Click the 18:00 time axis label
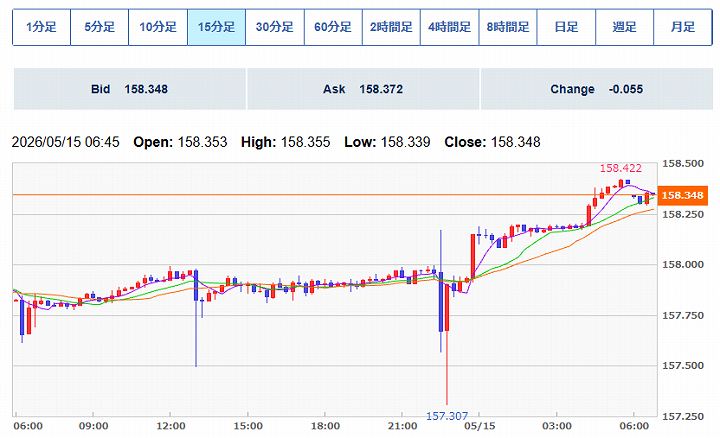Viewport: 720px width, 438px height. (x=325, y=426)
